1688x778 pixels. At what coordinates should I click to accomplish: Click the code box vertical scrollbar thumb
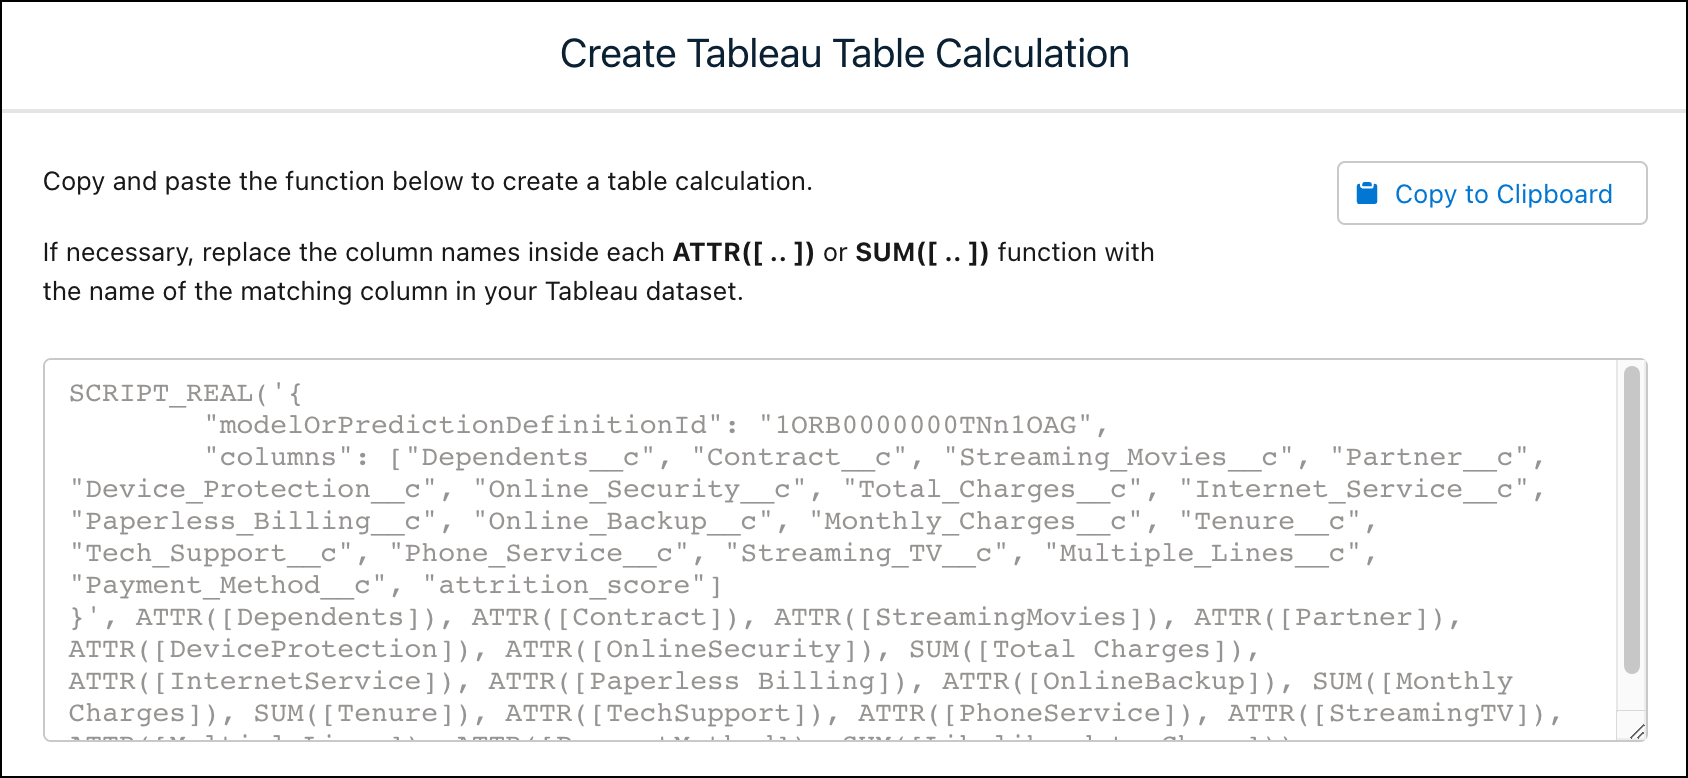click(1631, 520)
